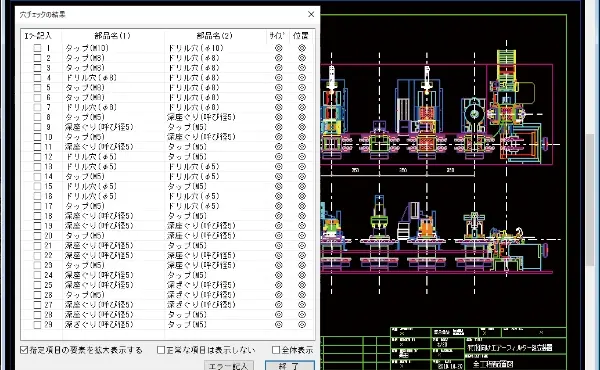The width and height of the screenshot is (600, 370).
Task: Click the size ◎ mark in row 15
Action: click(279, 186)
